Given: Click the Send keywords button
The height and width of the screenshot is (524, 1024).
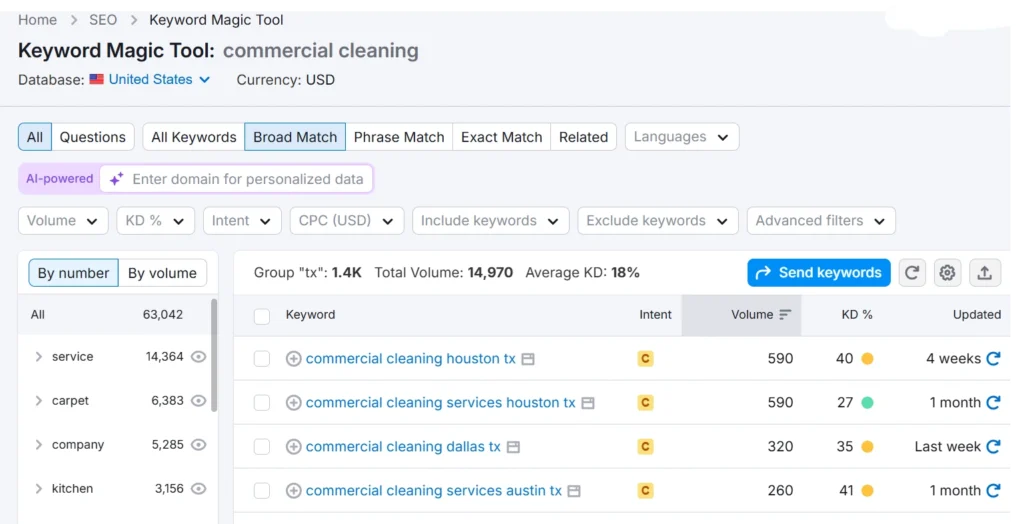Looking at the screenshot, I should coord(818,273).
